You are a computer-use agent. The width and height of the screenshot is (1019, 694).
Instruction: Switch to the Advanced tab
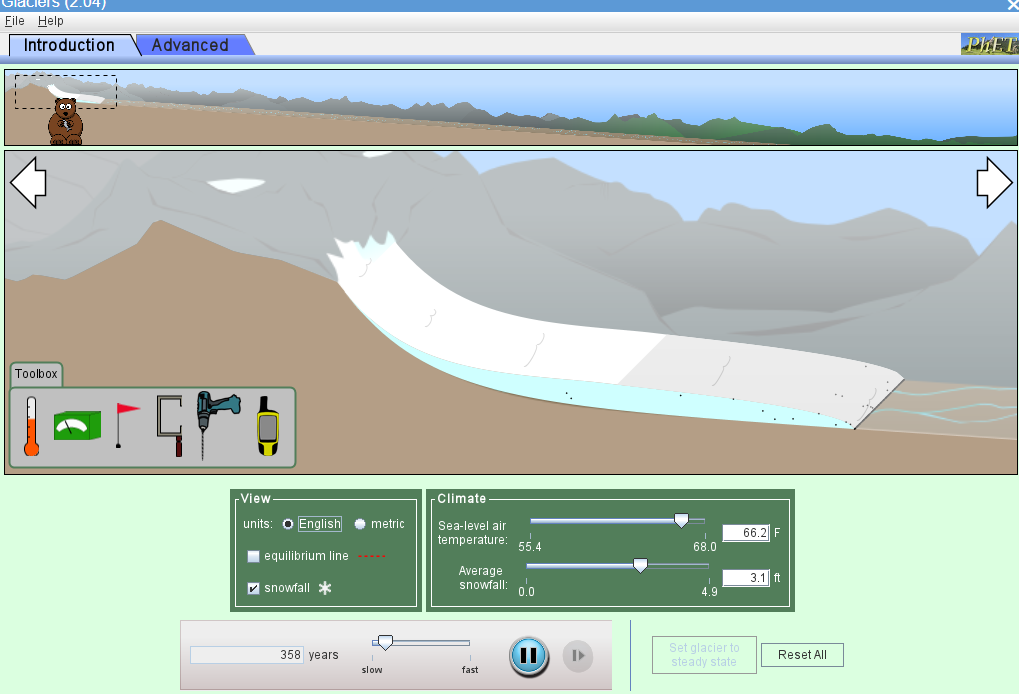tap(190, 45)
